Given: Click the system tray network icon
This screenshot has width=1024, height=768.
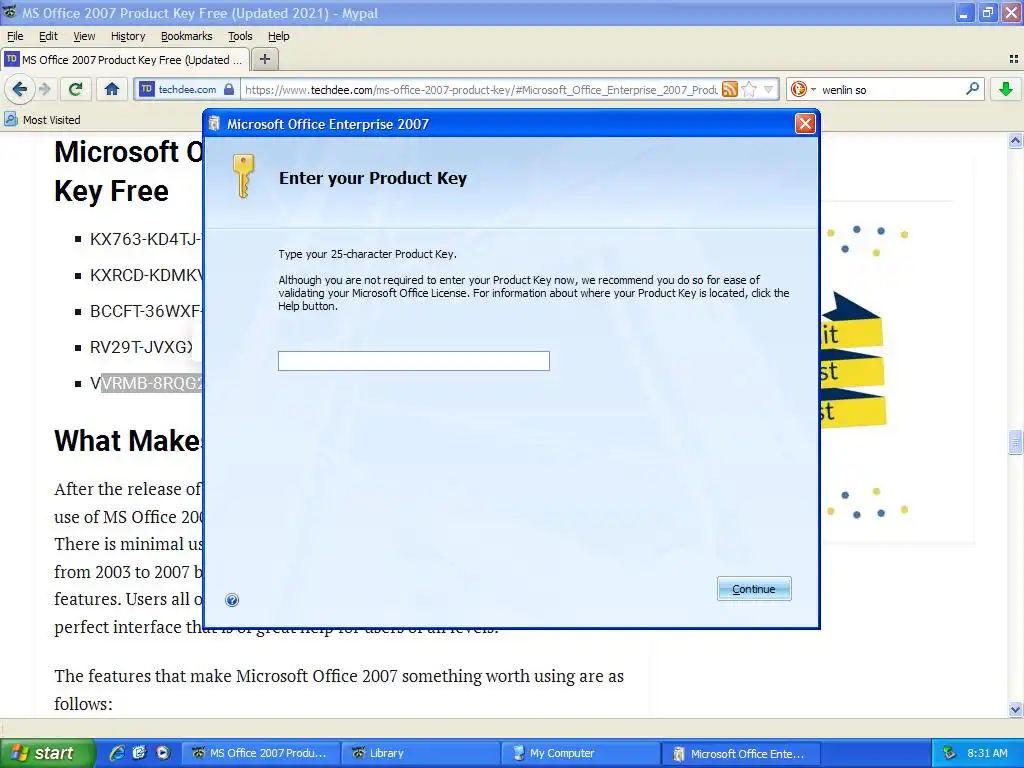Looking at the screenshot, I should point(950,753).
